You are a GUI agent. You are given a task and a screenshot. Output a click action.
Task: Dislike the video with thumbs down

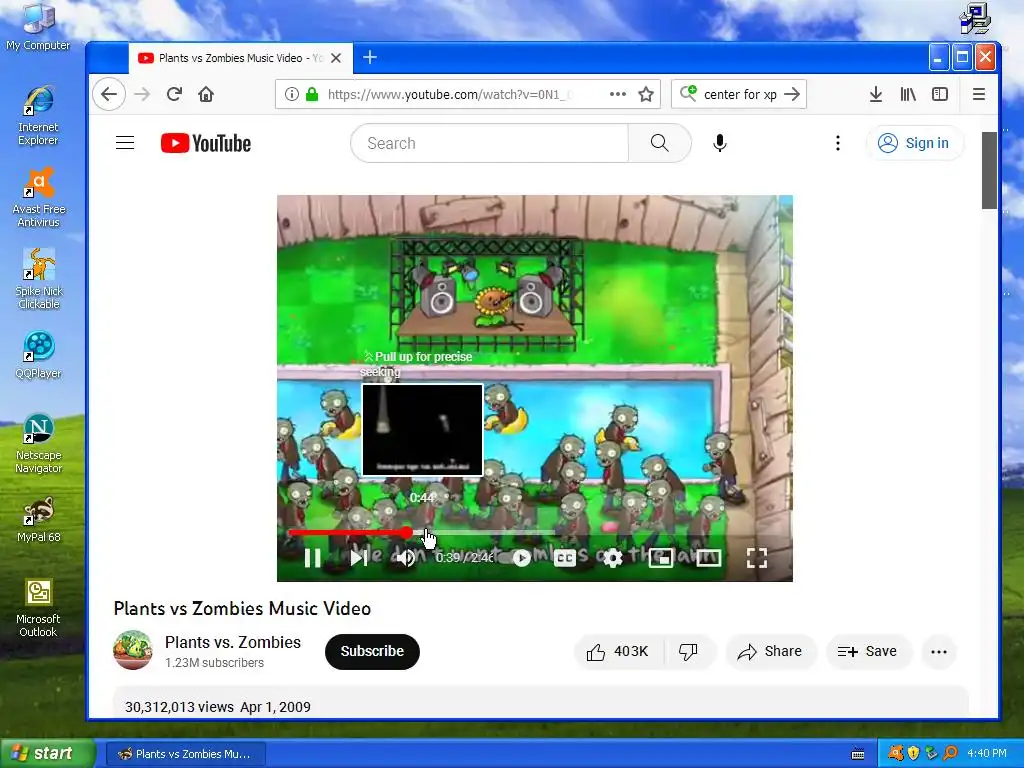688,651
